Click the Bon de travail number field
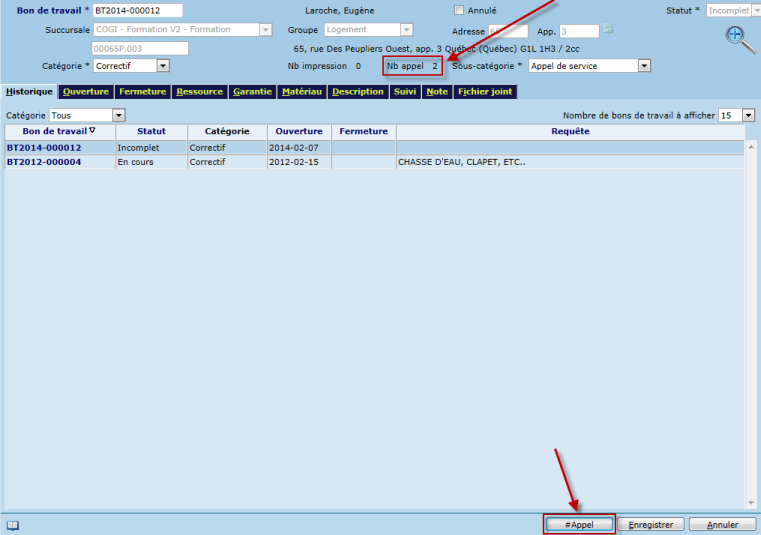 click(x=137, y=11)
